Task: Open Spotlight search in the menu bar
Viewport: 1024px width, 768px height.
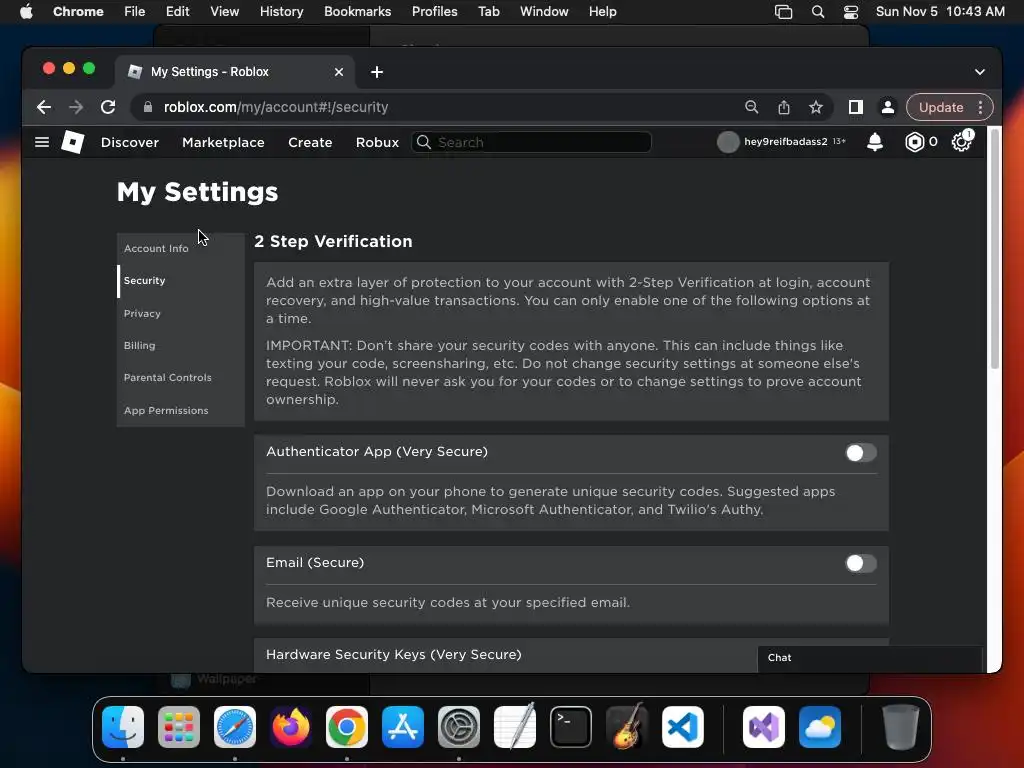Action: pyautogui.click(x=818, y=12)
